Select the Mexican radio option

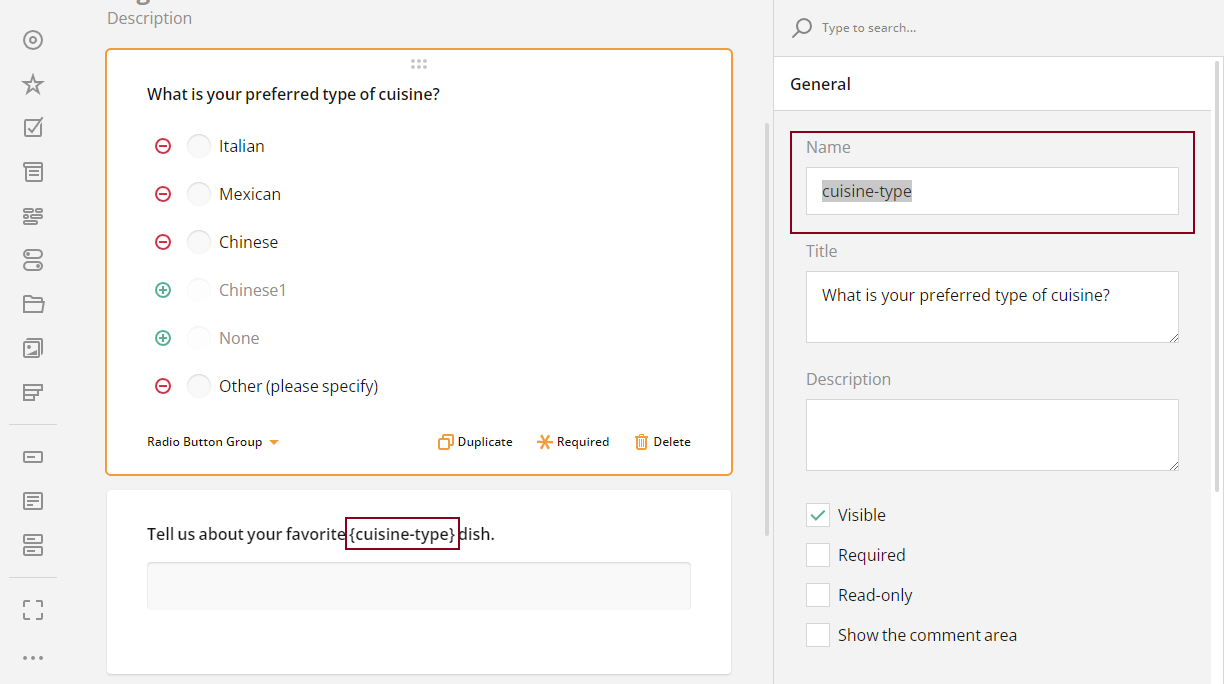(198, 193)
